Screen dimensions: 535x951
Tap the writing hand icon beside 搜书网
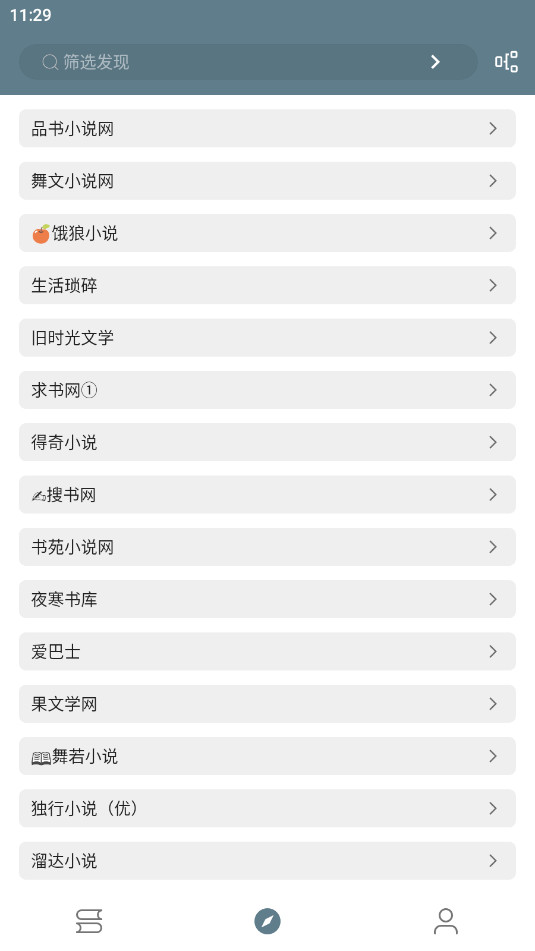coord(39,496)
